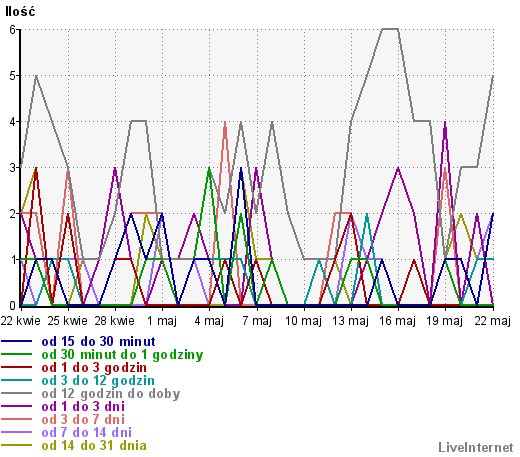Image resolution: width=520 pixels, height=457 pixels.
Task: Click the '13 maj' date axis label
Action: (351, 321)
